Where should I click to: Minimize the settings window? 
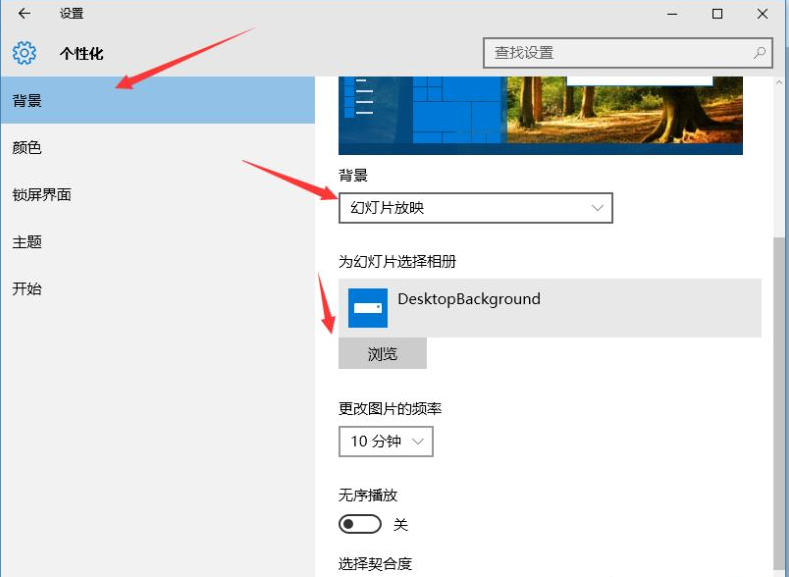(x=672, y=14)
